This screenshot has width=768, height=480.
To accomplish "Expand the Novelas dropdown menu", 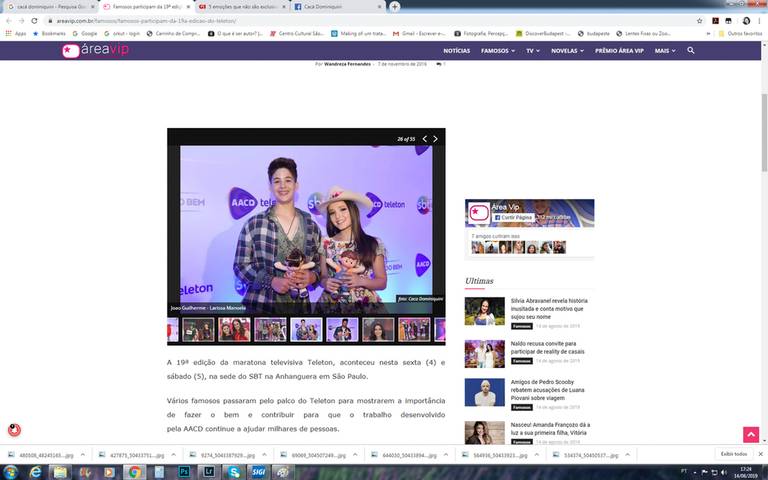I will click(567, 51).
